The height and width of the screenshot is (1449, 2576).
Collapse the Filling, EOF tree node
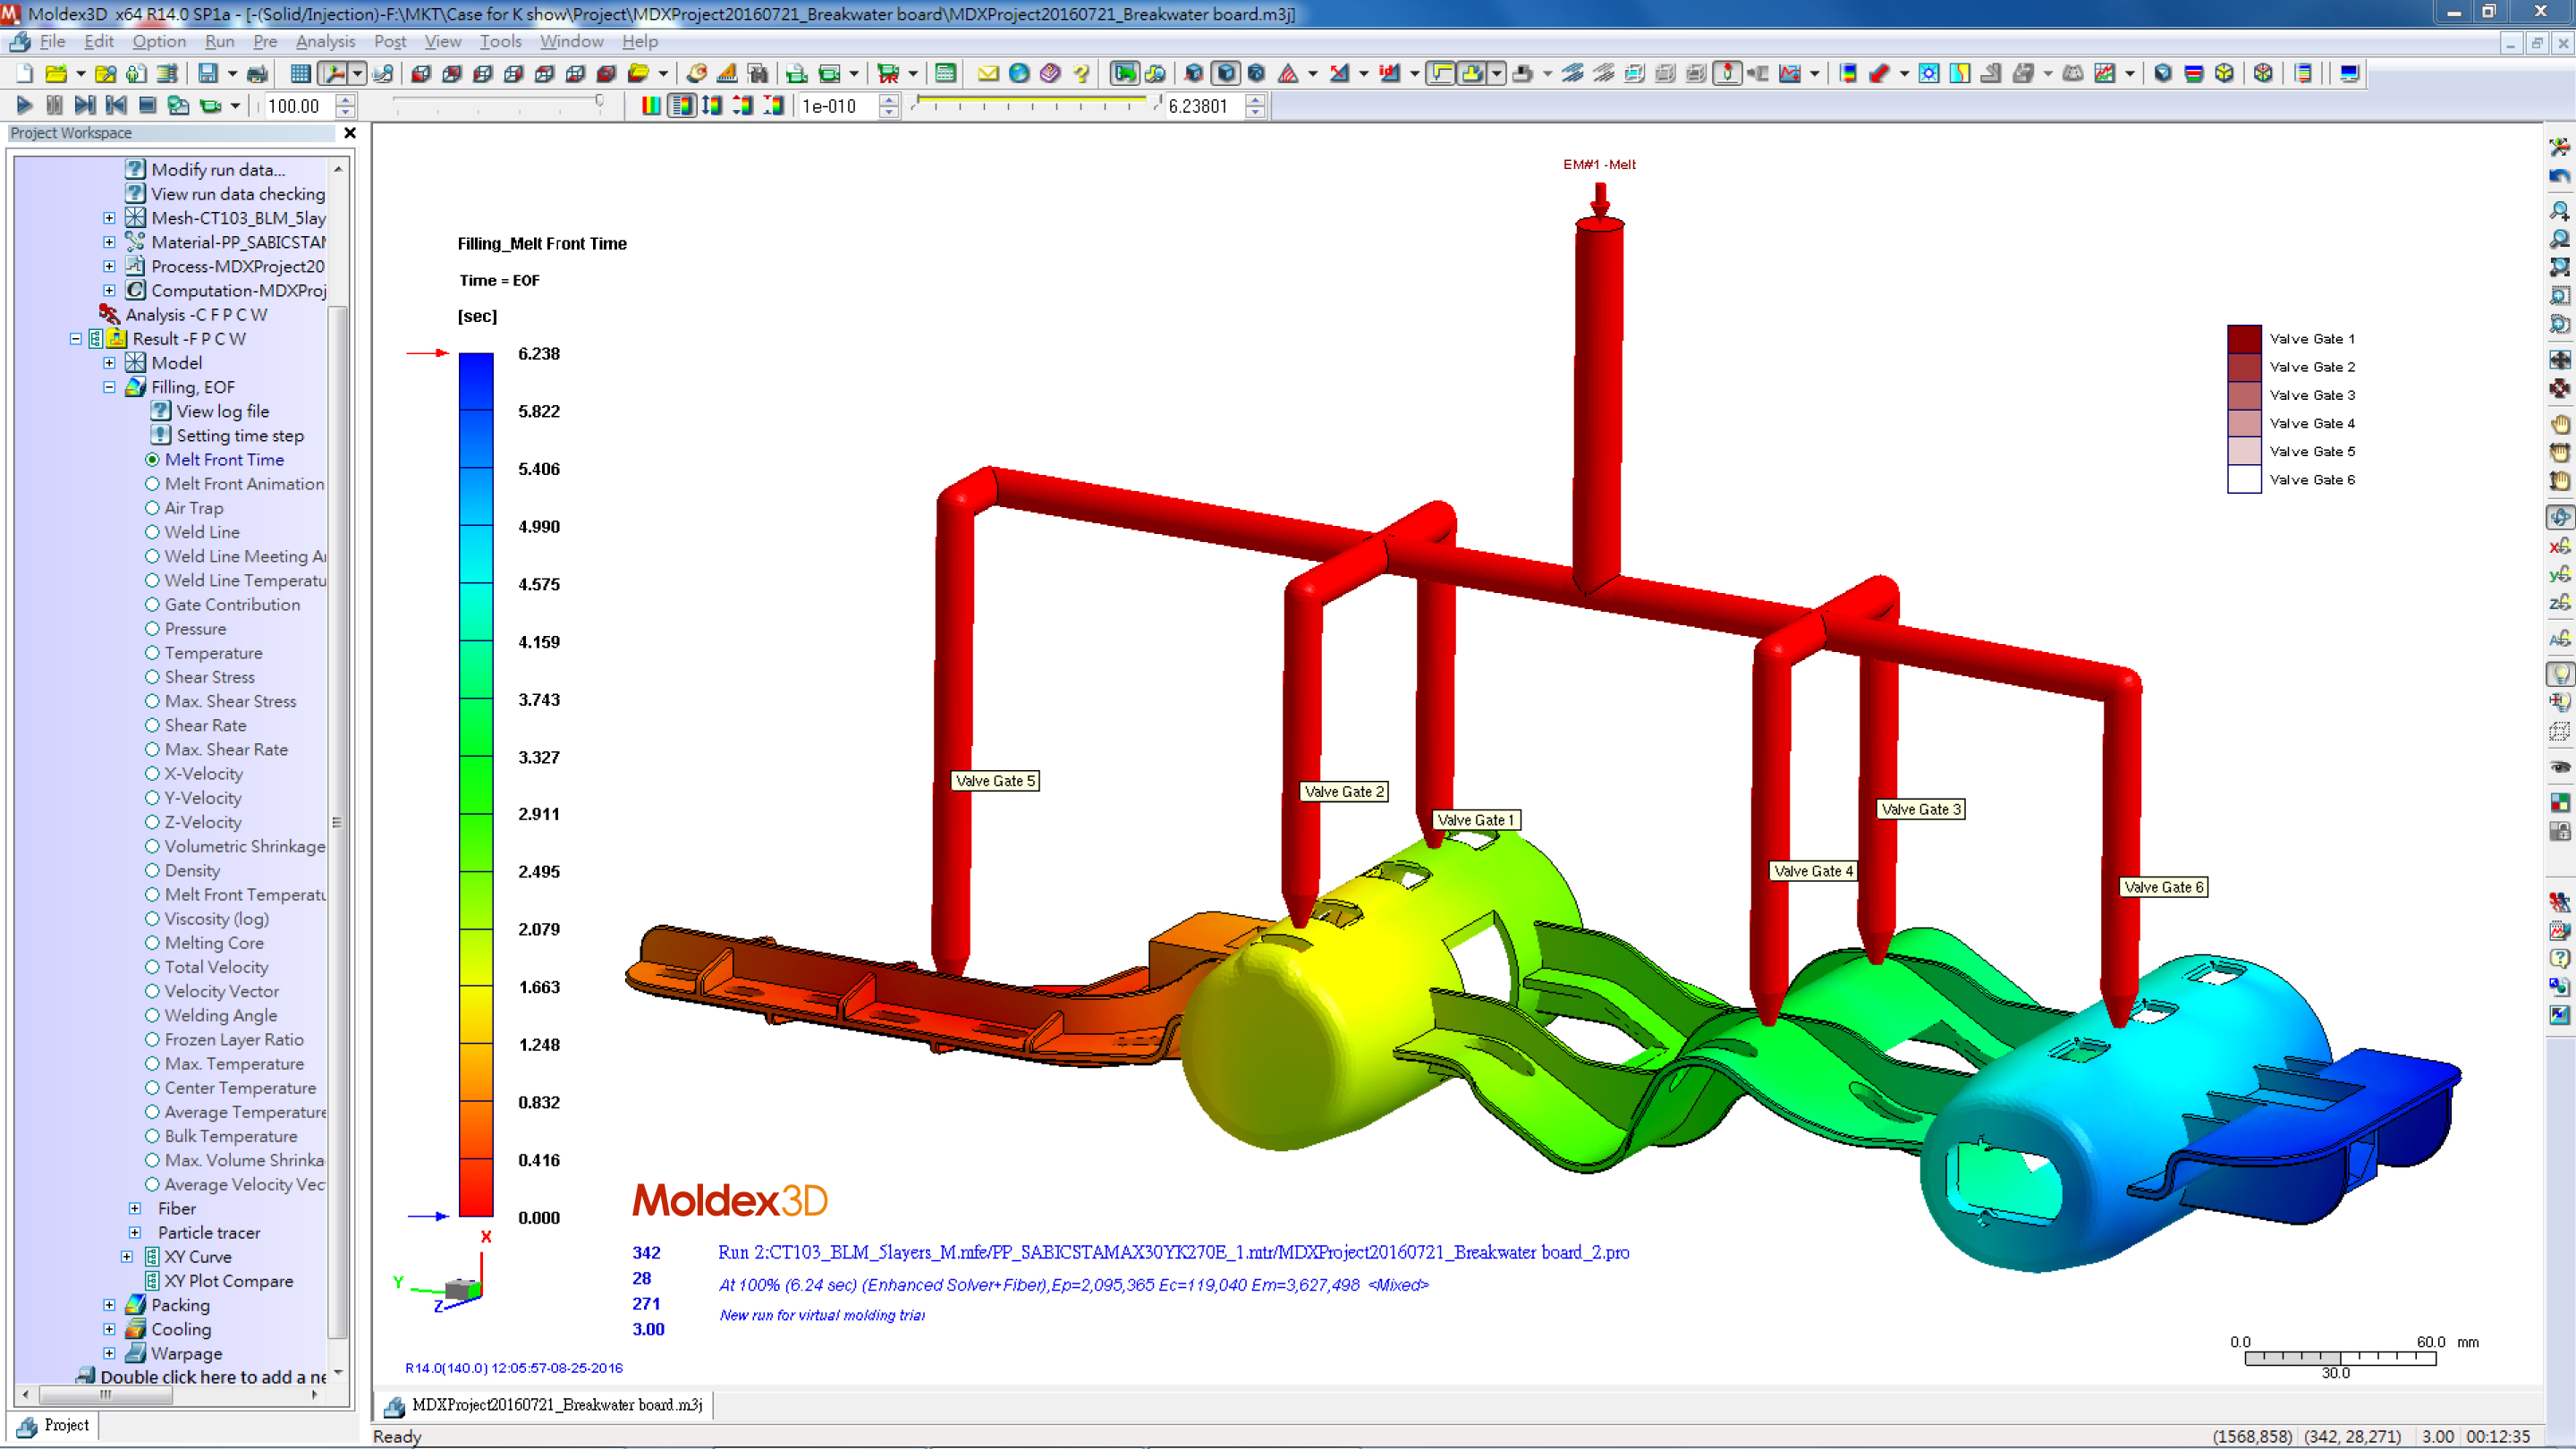coord(109,387)
